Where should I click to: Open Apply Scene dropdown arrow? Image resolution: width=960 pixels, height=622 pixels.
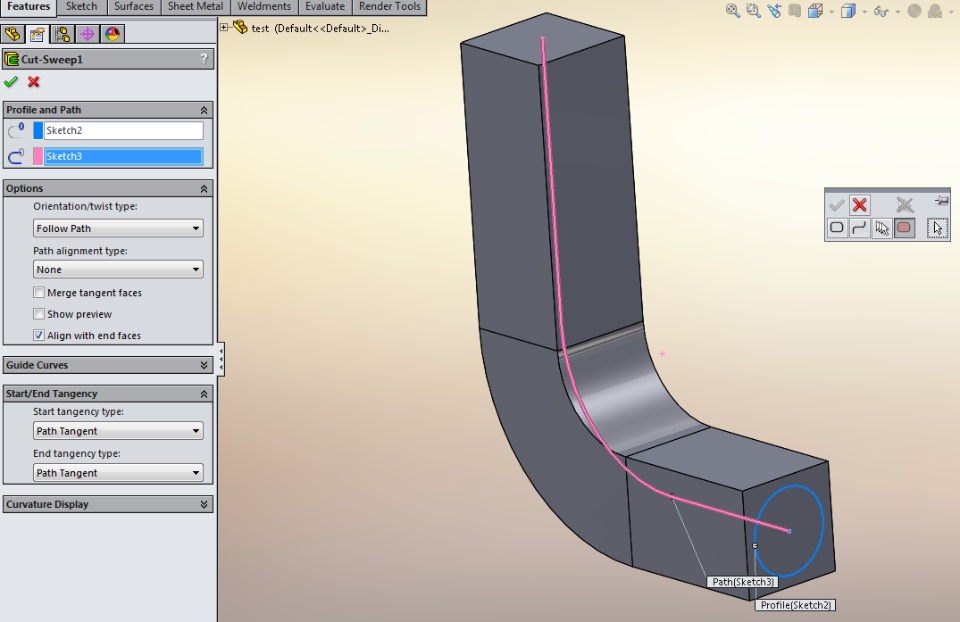[x=951, y=12]
